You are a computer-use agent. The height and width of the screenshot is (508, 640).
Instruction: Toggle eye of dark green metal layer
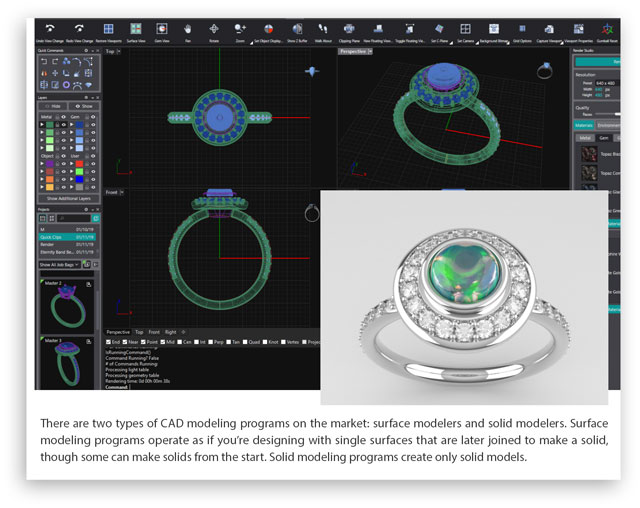click(x=64, y=124)
